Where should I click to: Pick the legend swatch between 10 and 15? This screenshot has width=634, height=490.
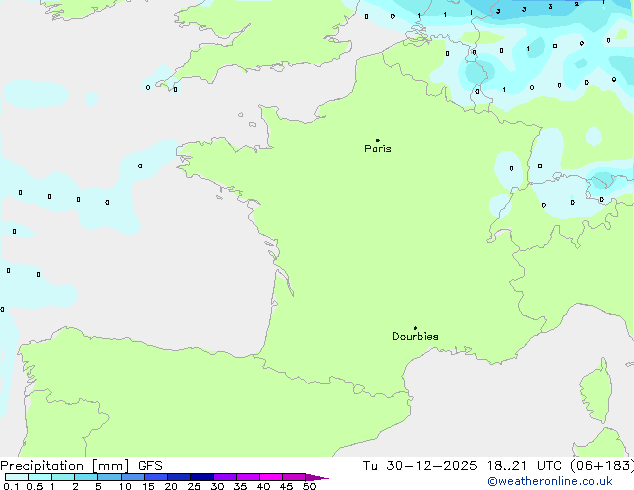[134, 478]
